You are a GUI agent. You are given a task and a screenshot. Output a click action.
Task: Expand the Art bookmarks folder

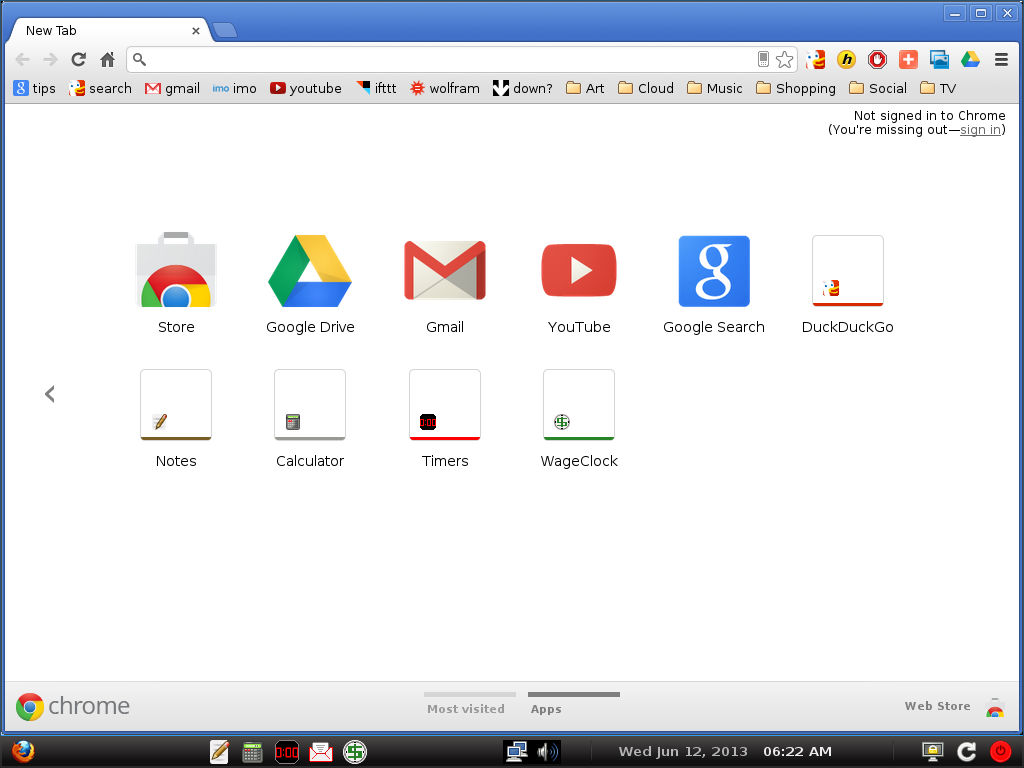585,88
